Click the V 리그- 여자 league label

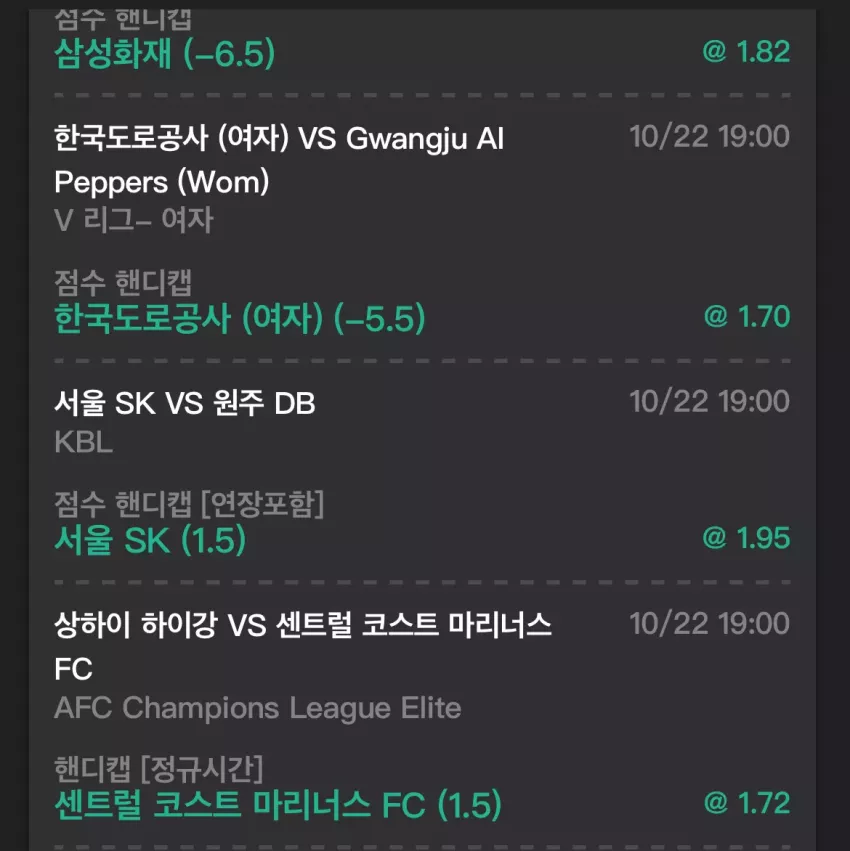pos(134,220)
